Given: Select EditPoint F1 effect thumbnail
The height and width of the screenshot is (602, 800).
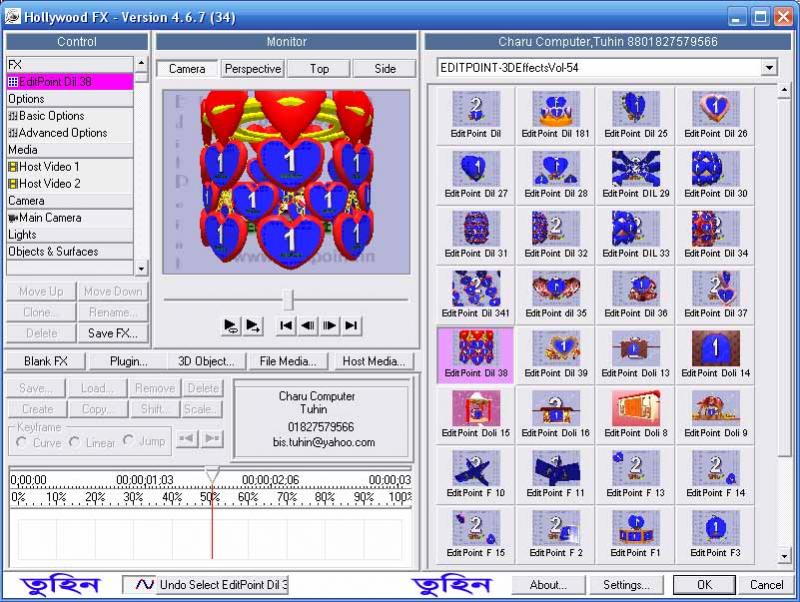Looking at the screenshot, I should (x=635, y=535).
